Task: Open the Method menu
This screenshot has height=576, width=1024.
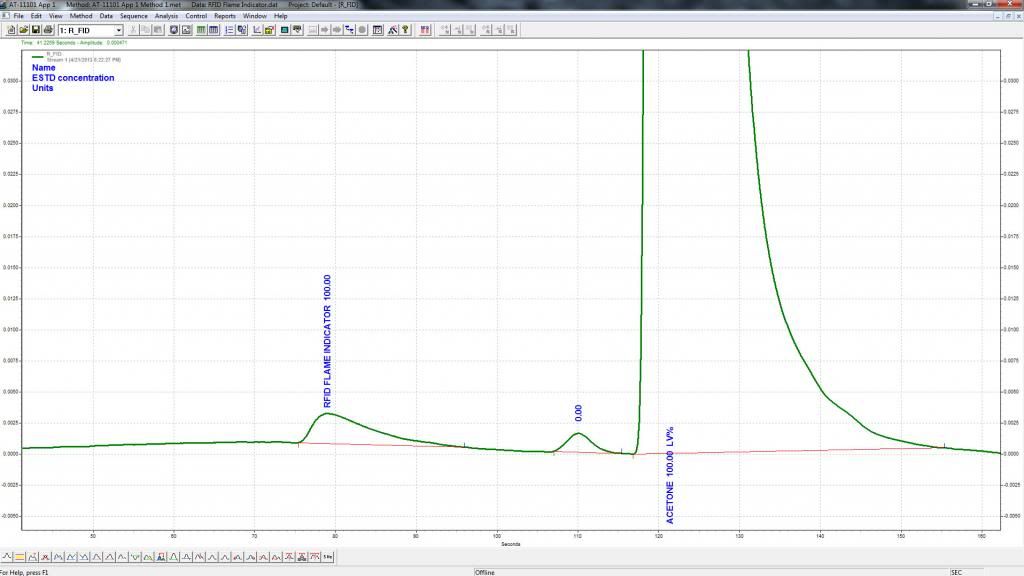Action: (81, 16)
